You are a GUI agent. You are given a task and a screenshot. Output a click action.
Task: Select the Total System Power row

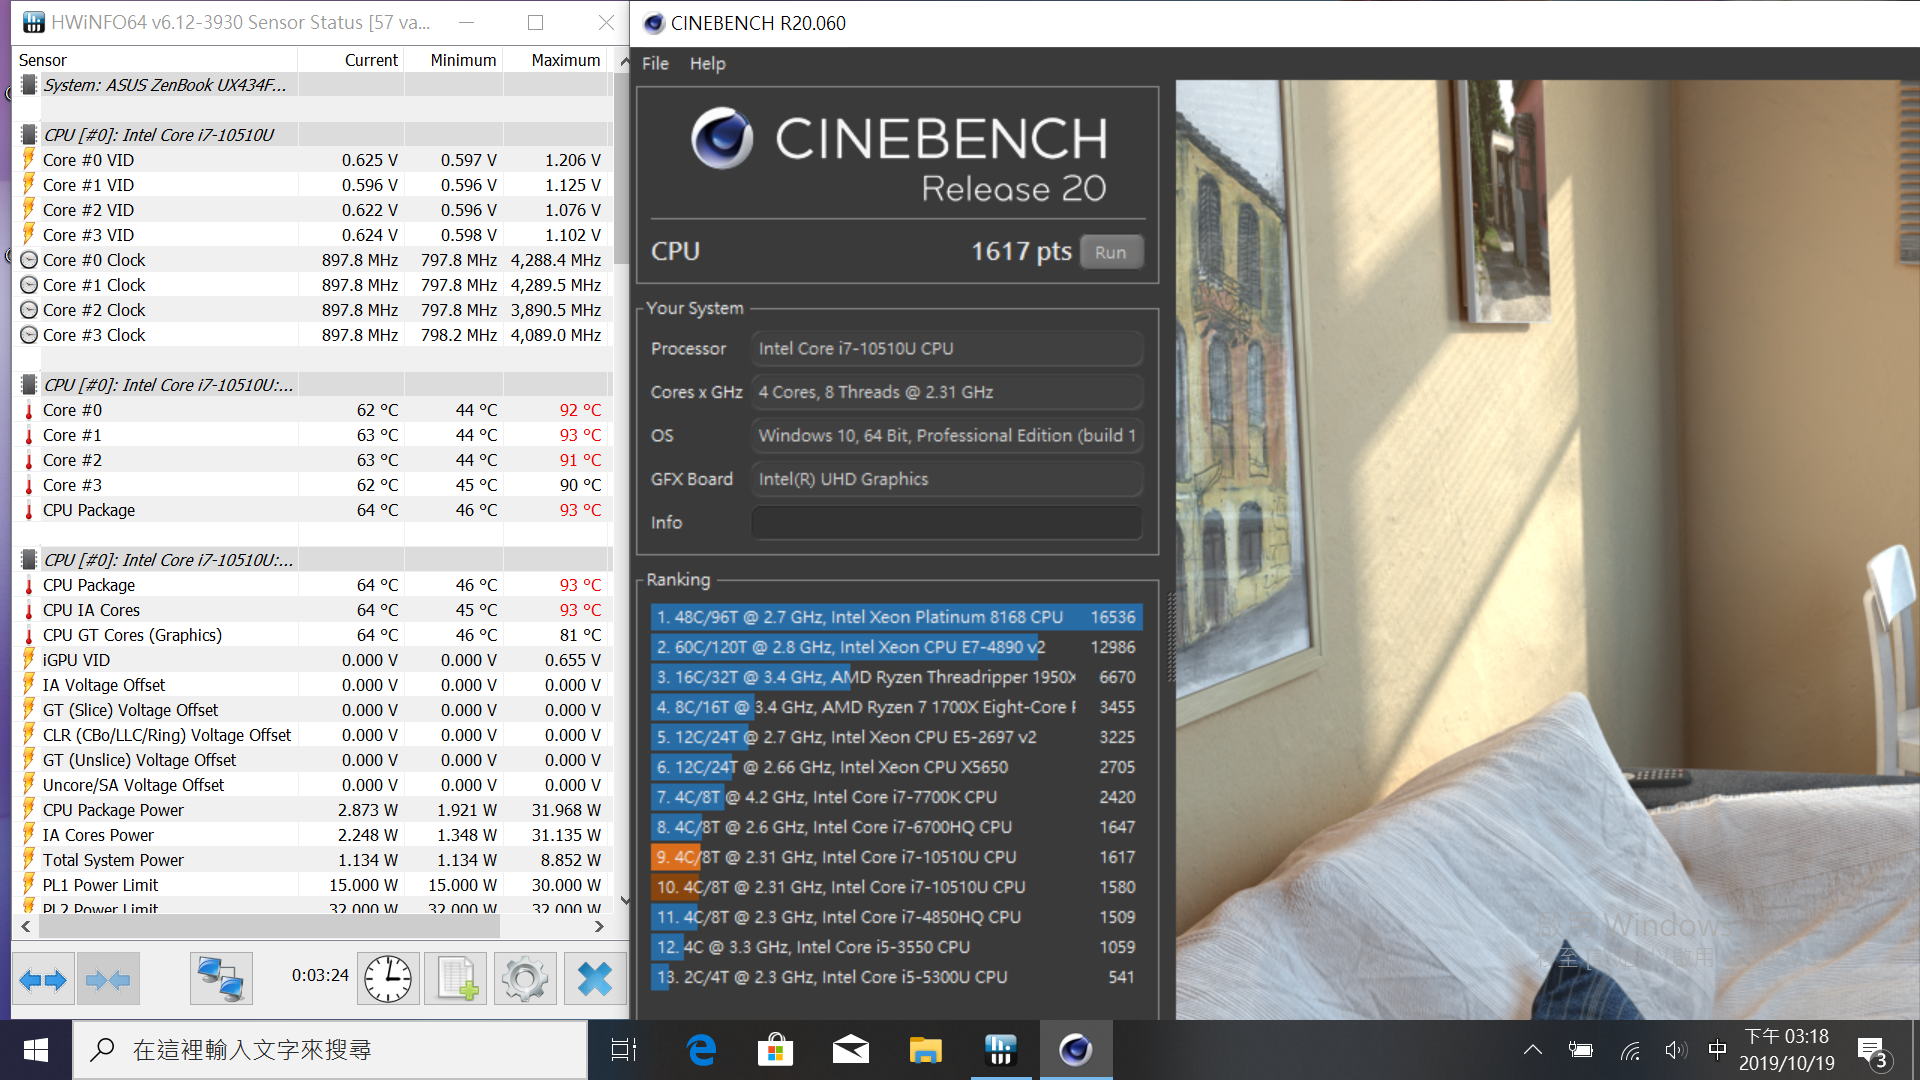point(311,860)
